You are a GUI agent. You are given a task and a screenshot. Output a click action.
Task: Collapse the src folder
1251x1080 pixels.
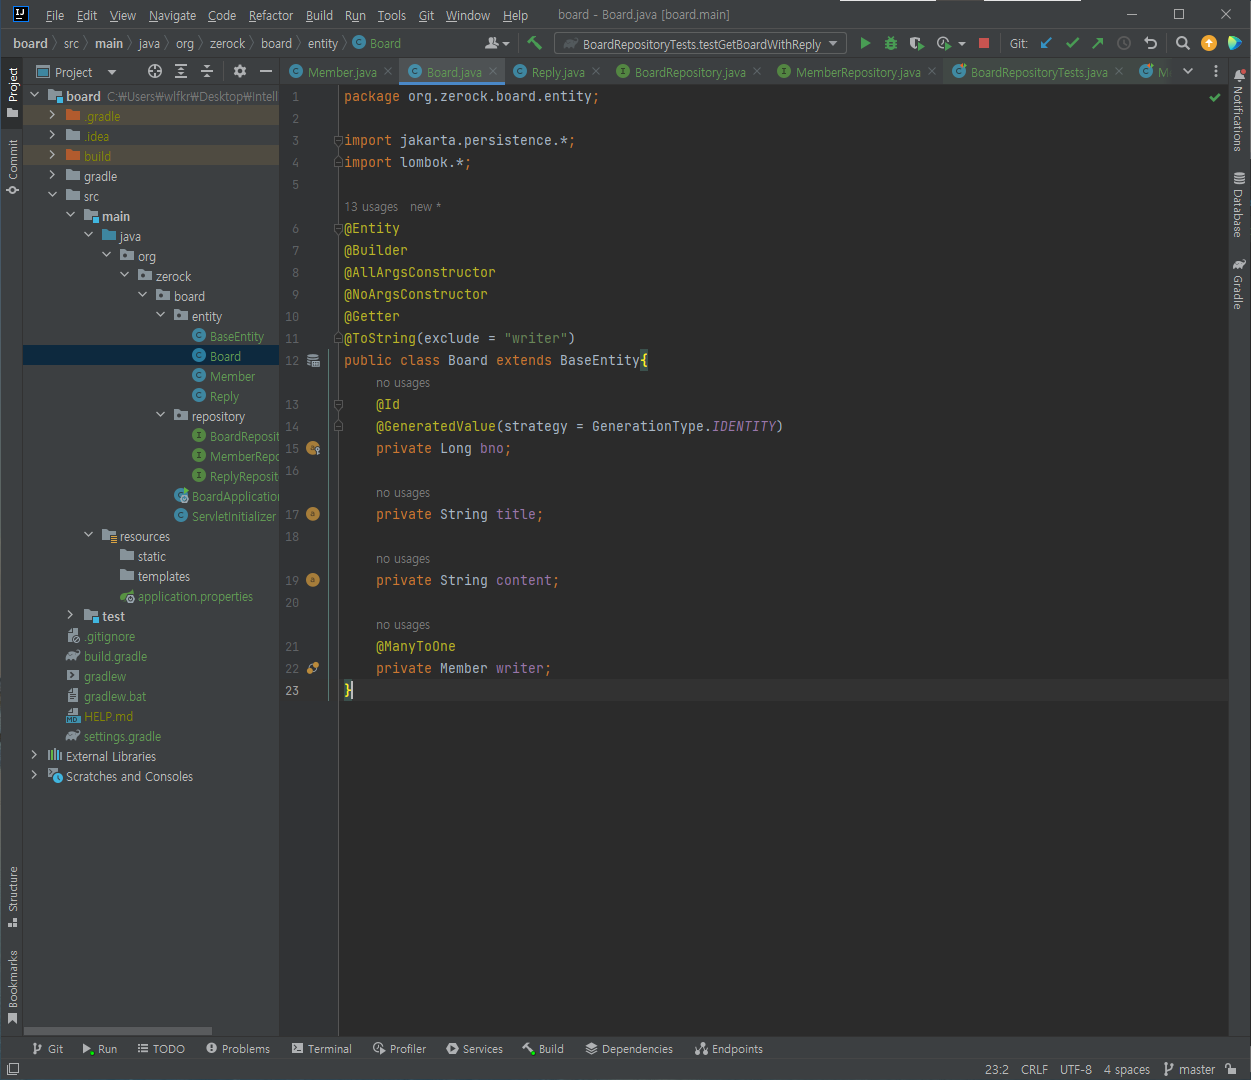pyautogui.click(x=52, y=196)
